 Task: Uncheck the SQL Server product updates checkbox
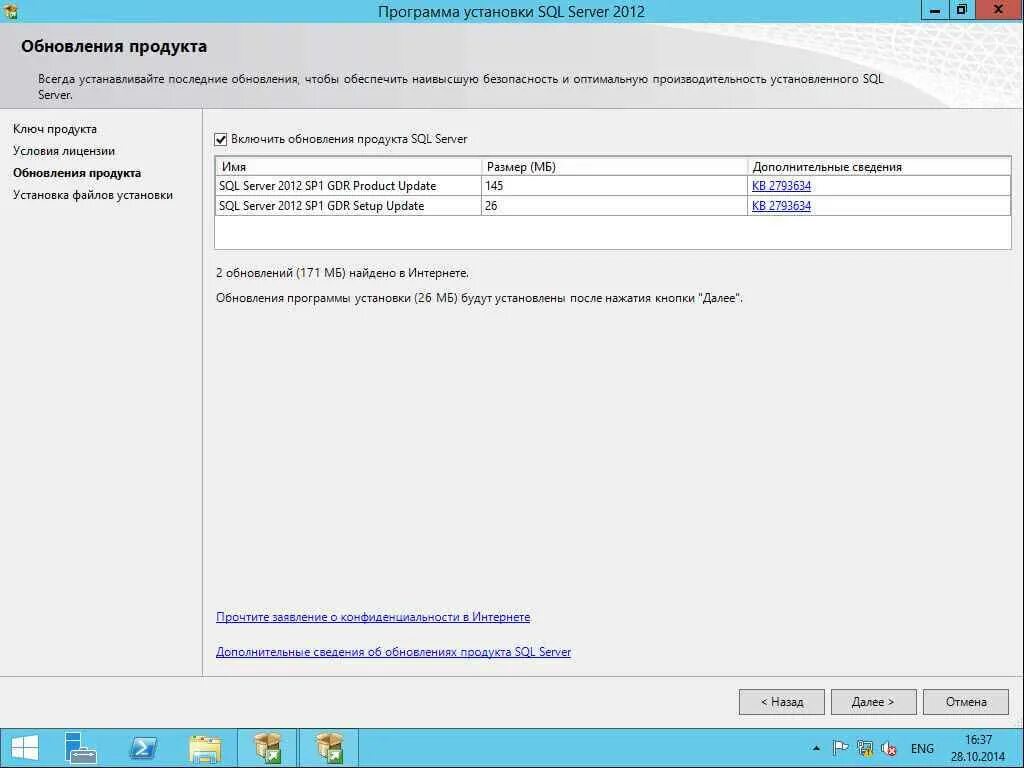point(221,139)
